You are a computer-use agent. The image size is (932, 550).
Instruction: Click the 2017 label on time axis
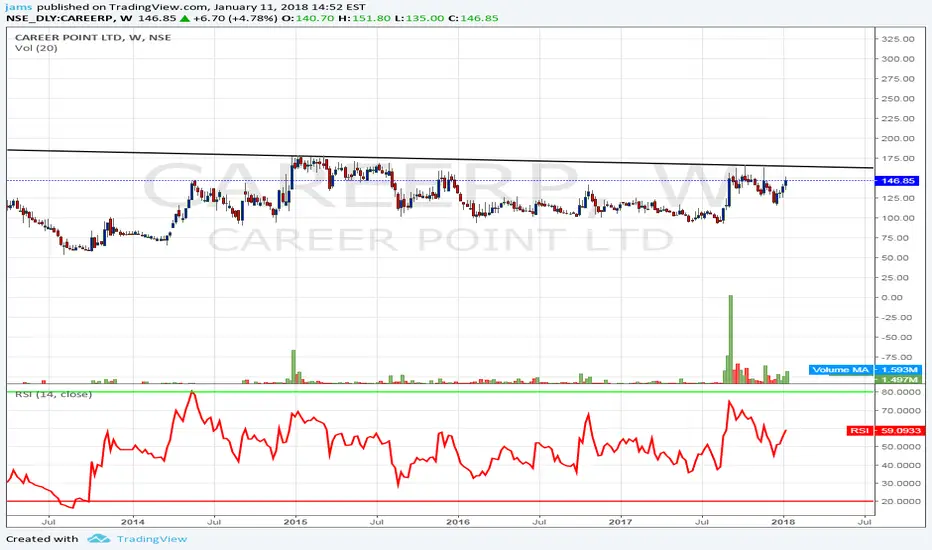point(621,522)
